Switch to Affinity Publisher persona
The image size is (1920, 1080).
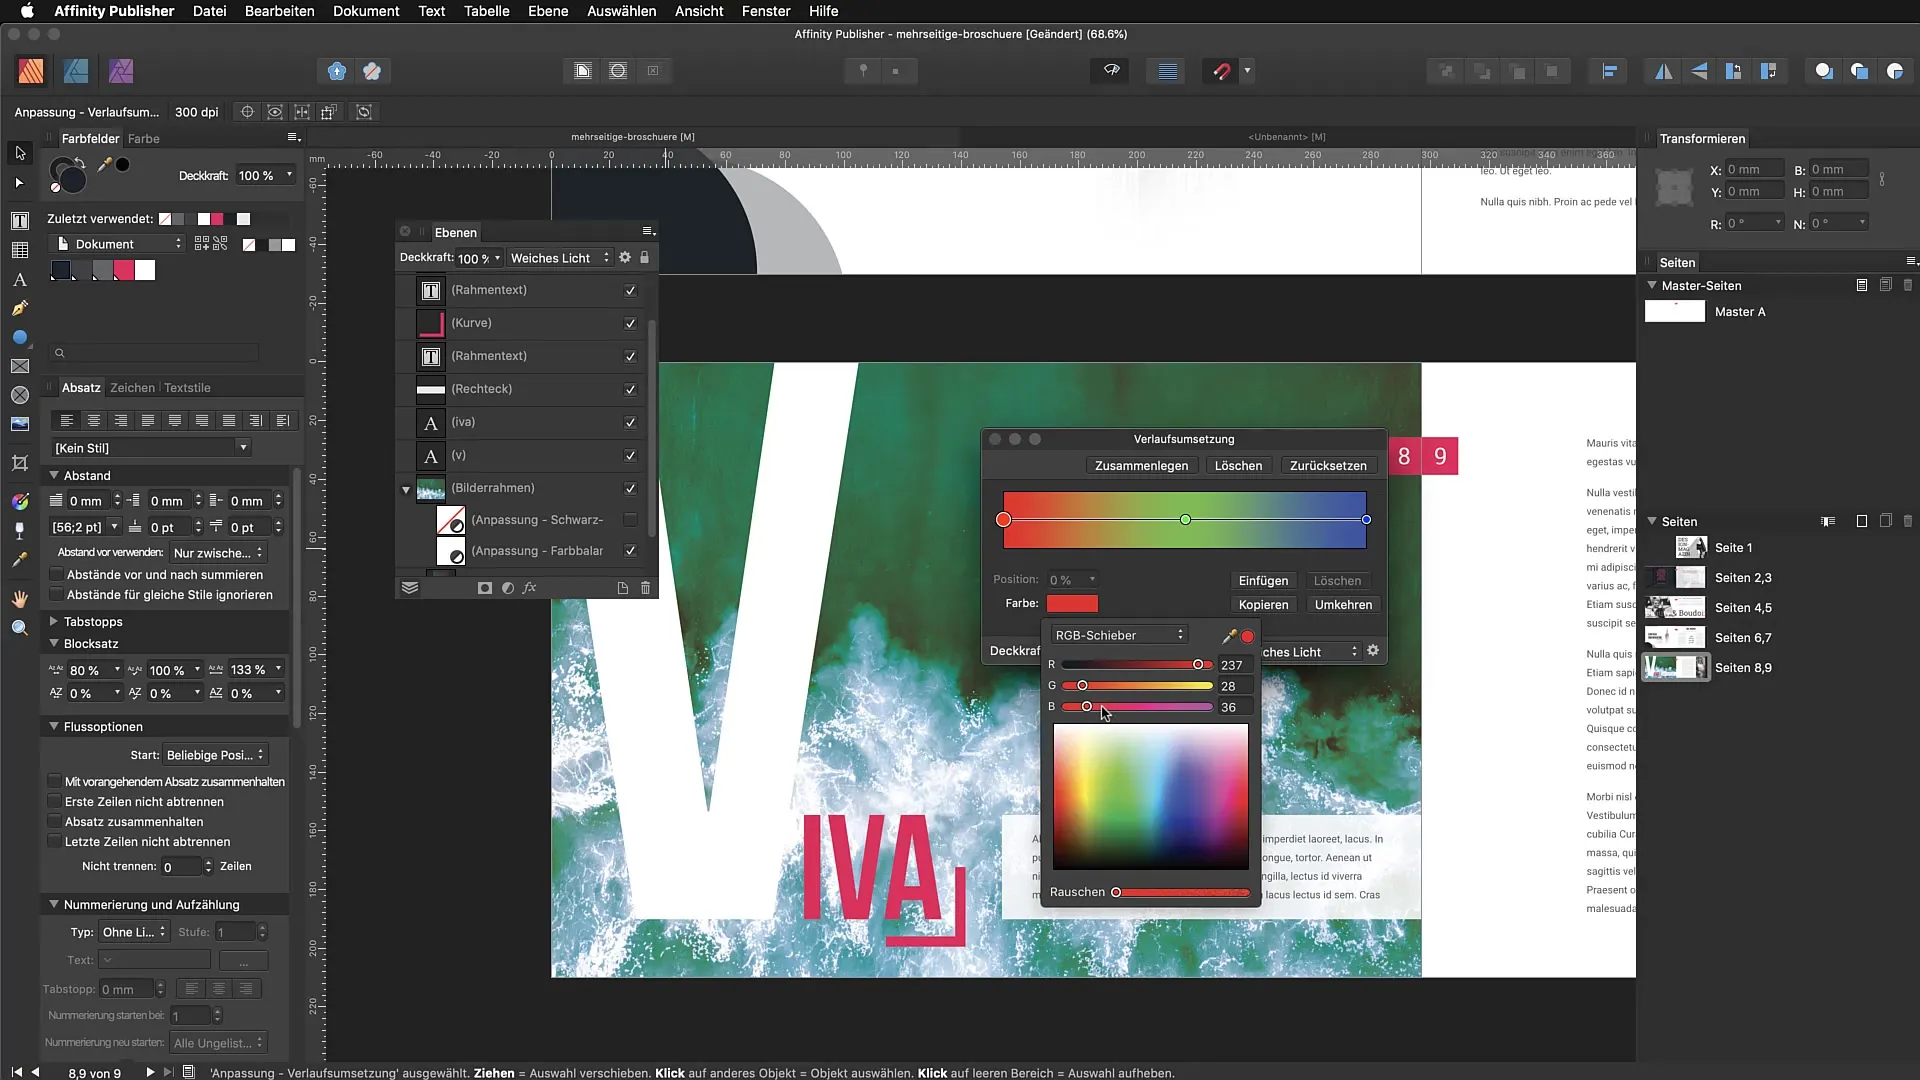click(31, 71)
